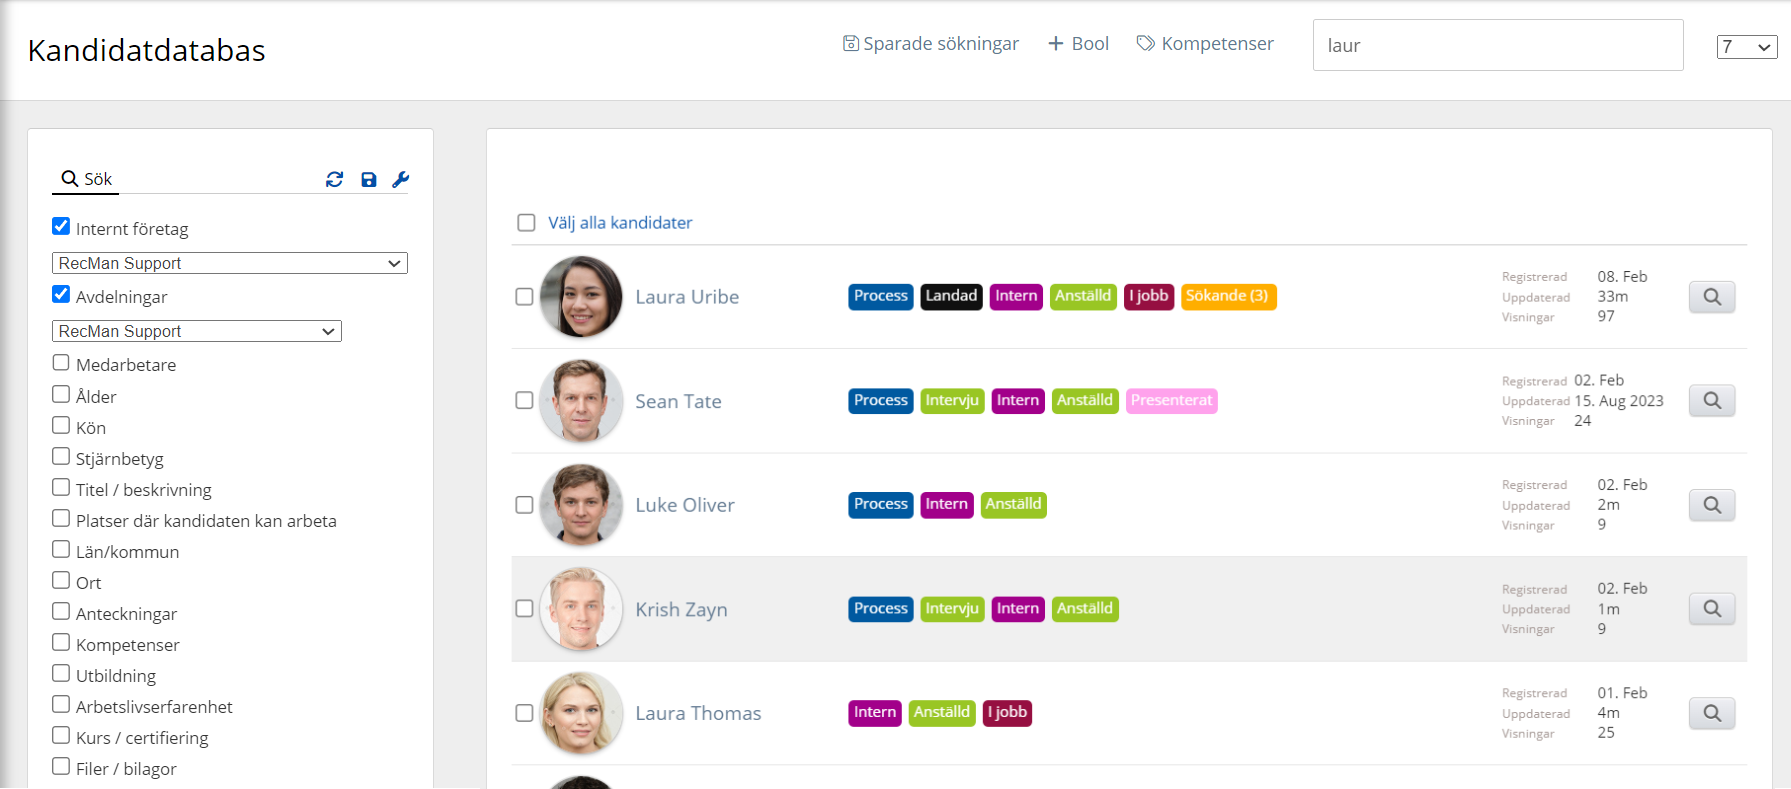Click the refresh search icon
1791x789 pixels.
tap(334, 179)
